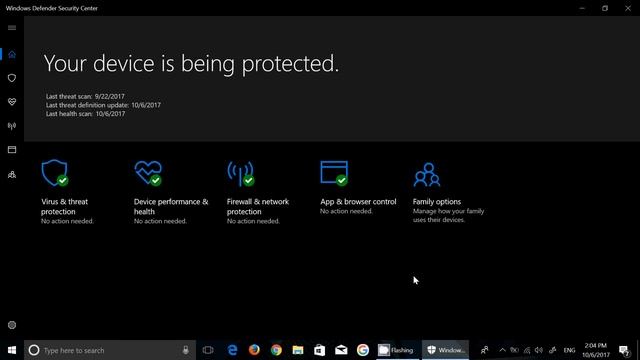Image resolution: width=640 pixels, height=360 pixels.
Task: Open Action Center notifications icon
Action: coord(624,350)
